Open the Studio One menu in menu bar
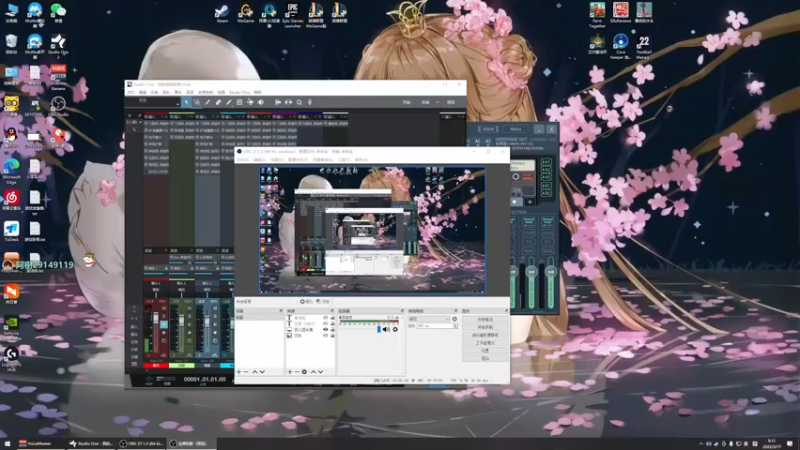This screenshot has height=450, width=800. [x=239, y=92]
